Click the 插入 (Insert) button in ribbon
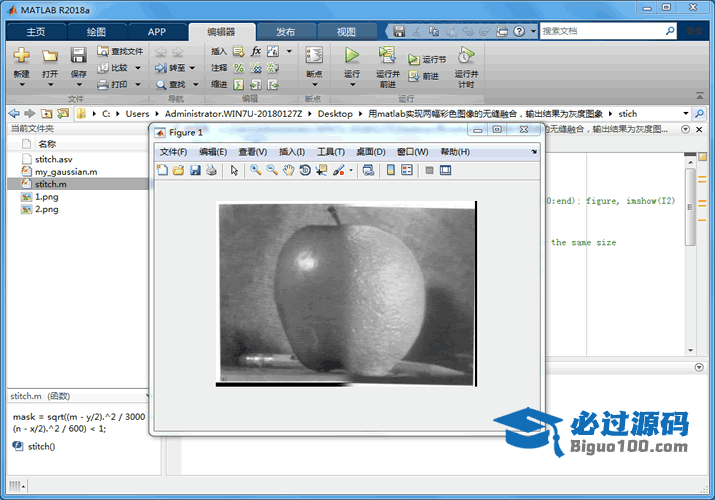Image resolution: width=715 pixels, height=500 pixels. point(219,52)
